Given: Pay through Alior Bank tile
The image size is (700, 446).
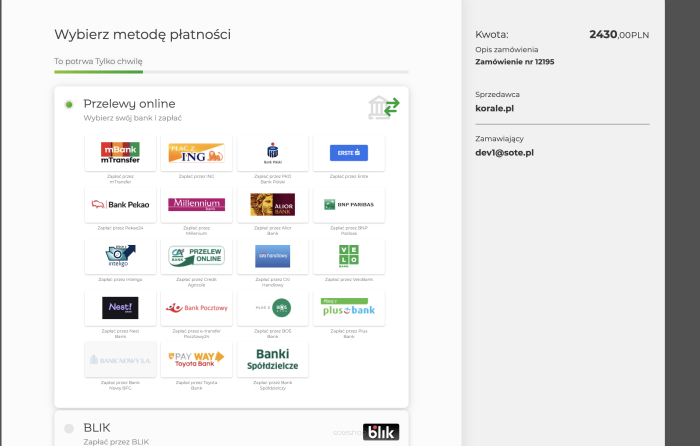Looking at the screenshot, I should coord(273,204).
